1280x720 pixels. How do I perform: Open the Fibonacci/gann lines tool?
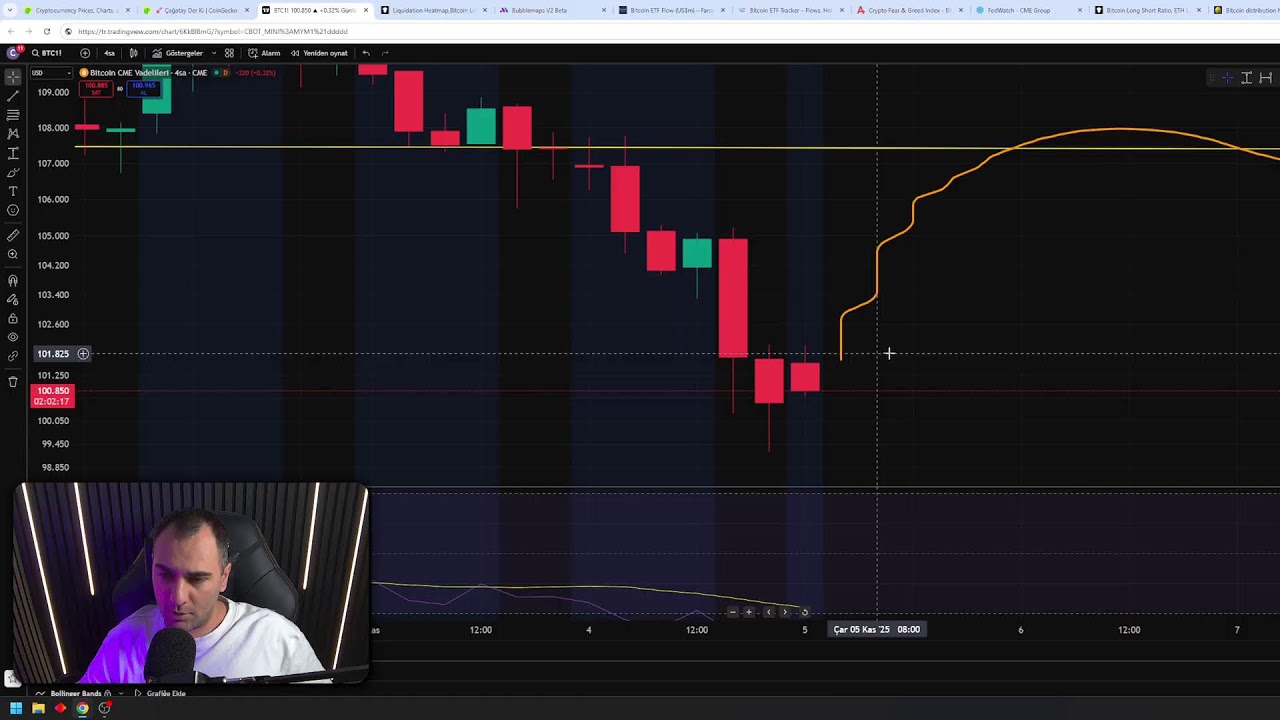(x=13, y=115)
